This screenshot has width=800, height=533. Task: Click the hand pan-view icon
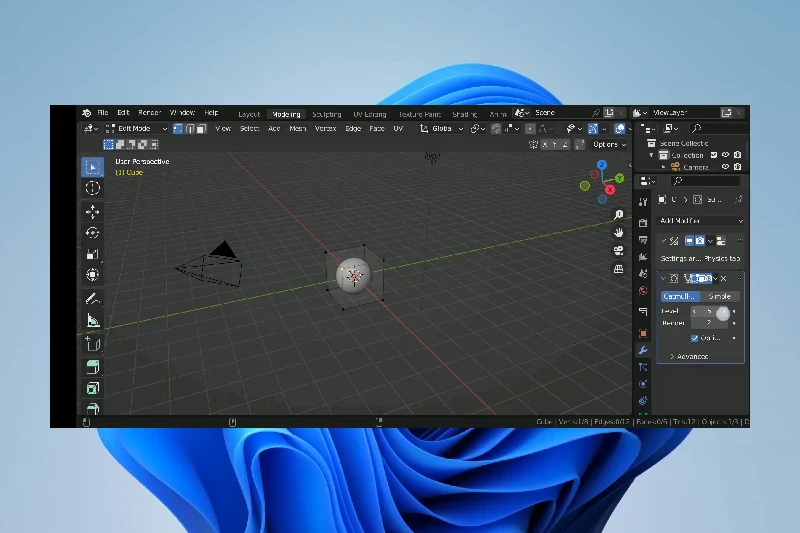pyautogui.click(x=619, y=232)
